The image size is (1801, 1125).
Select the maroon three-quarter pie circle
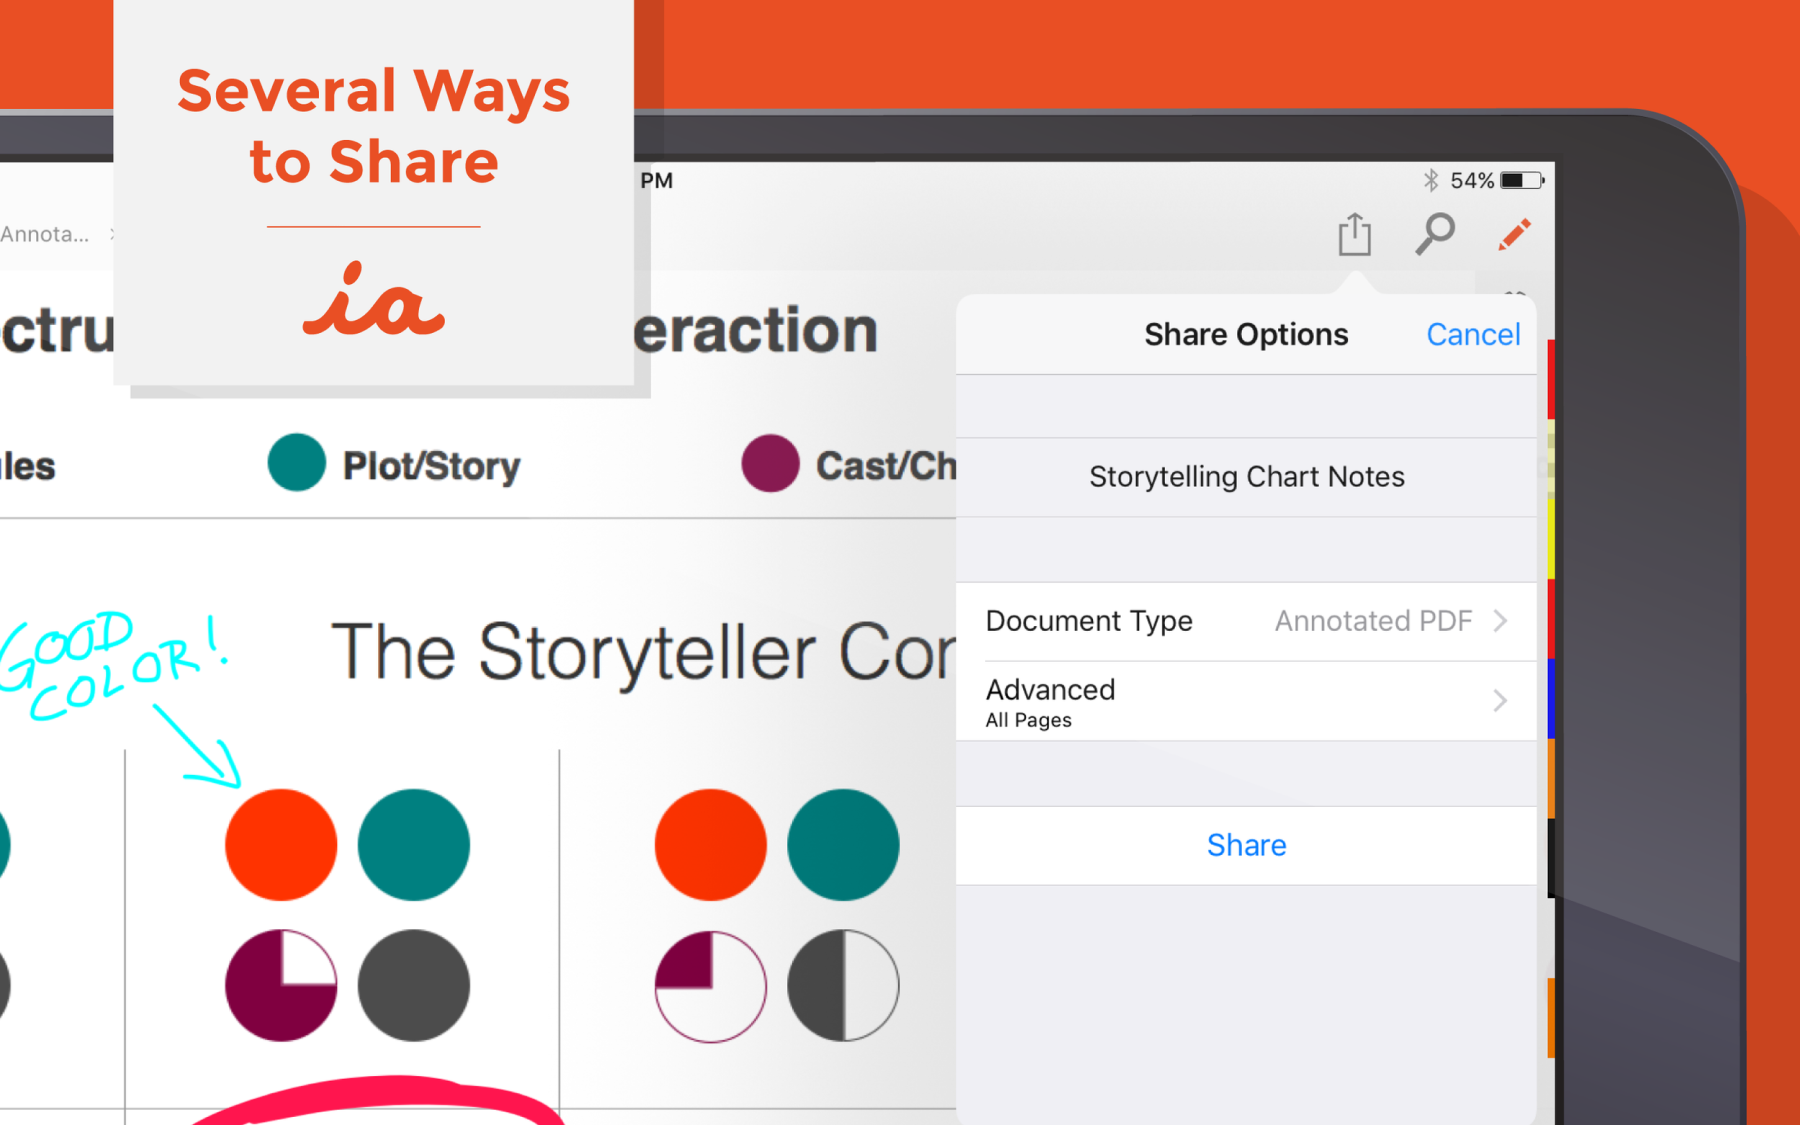click(x=281, y=986)
